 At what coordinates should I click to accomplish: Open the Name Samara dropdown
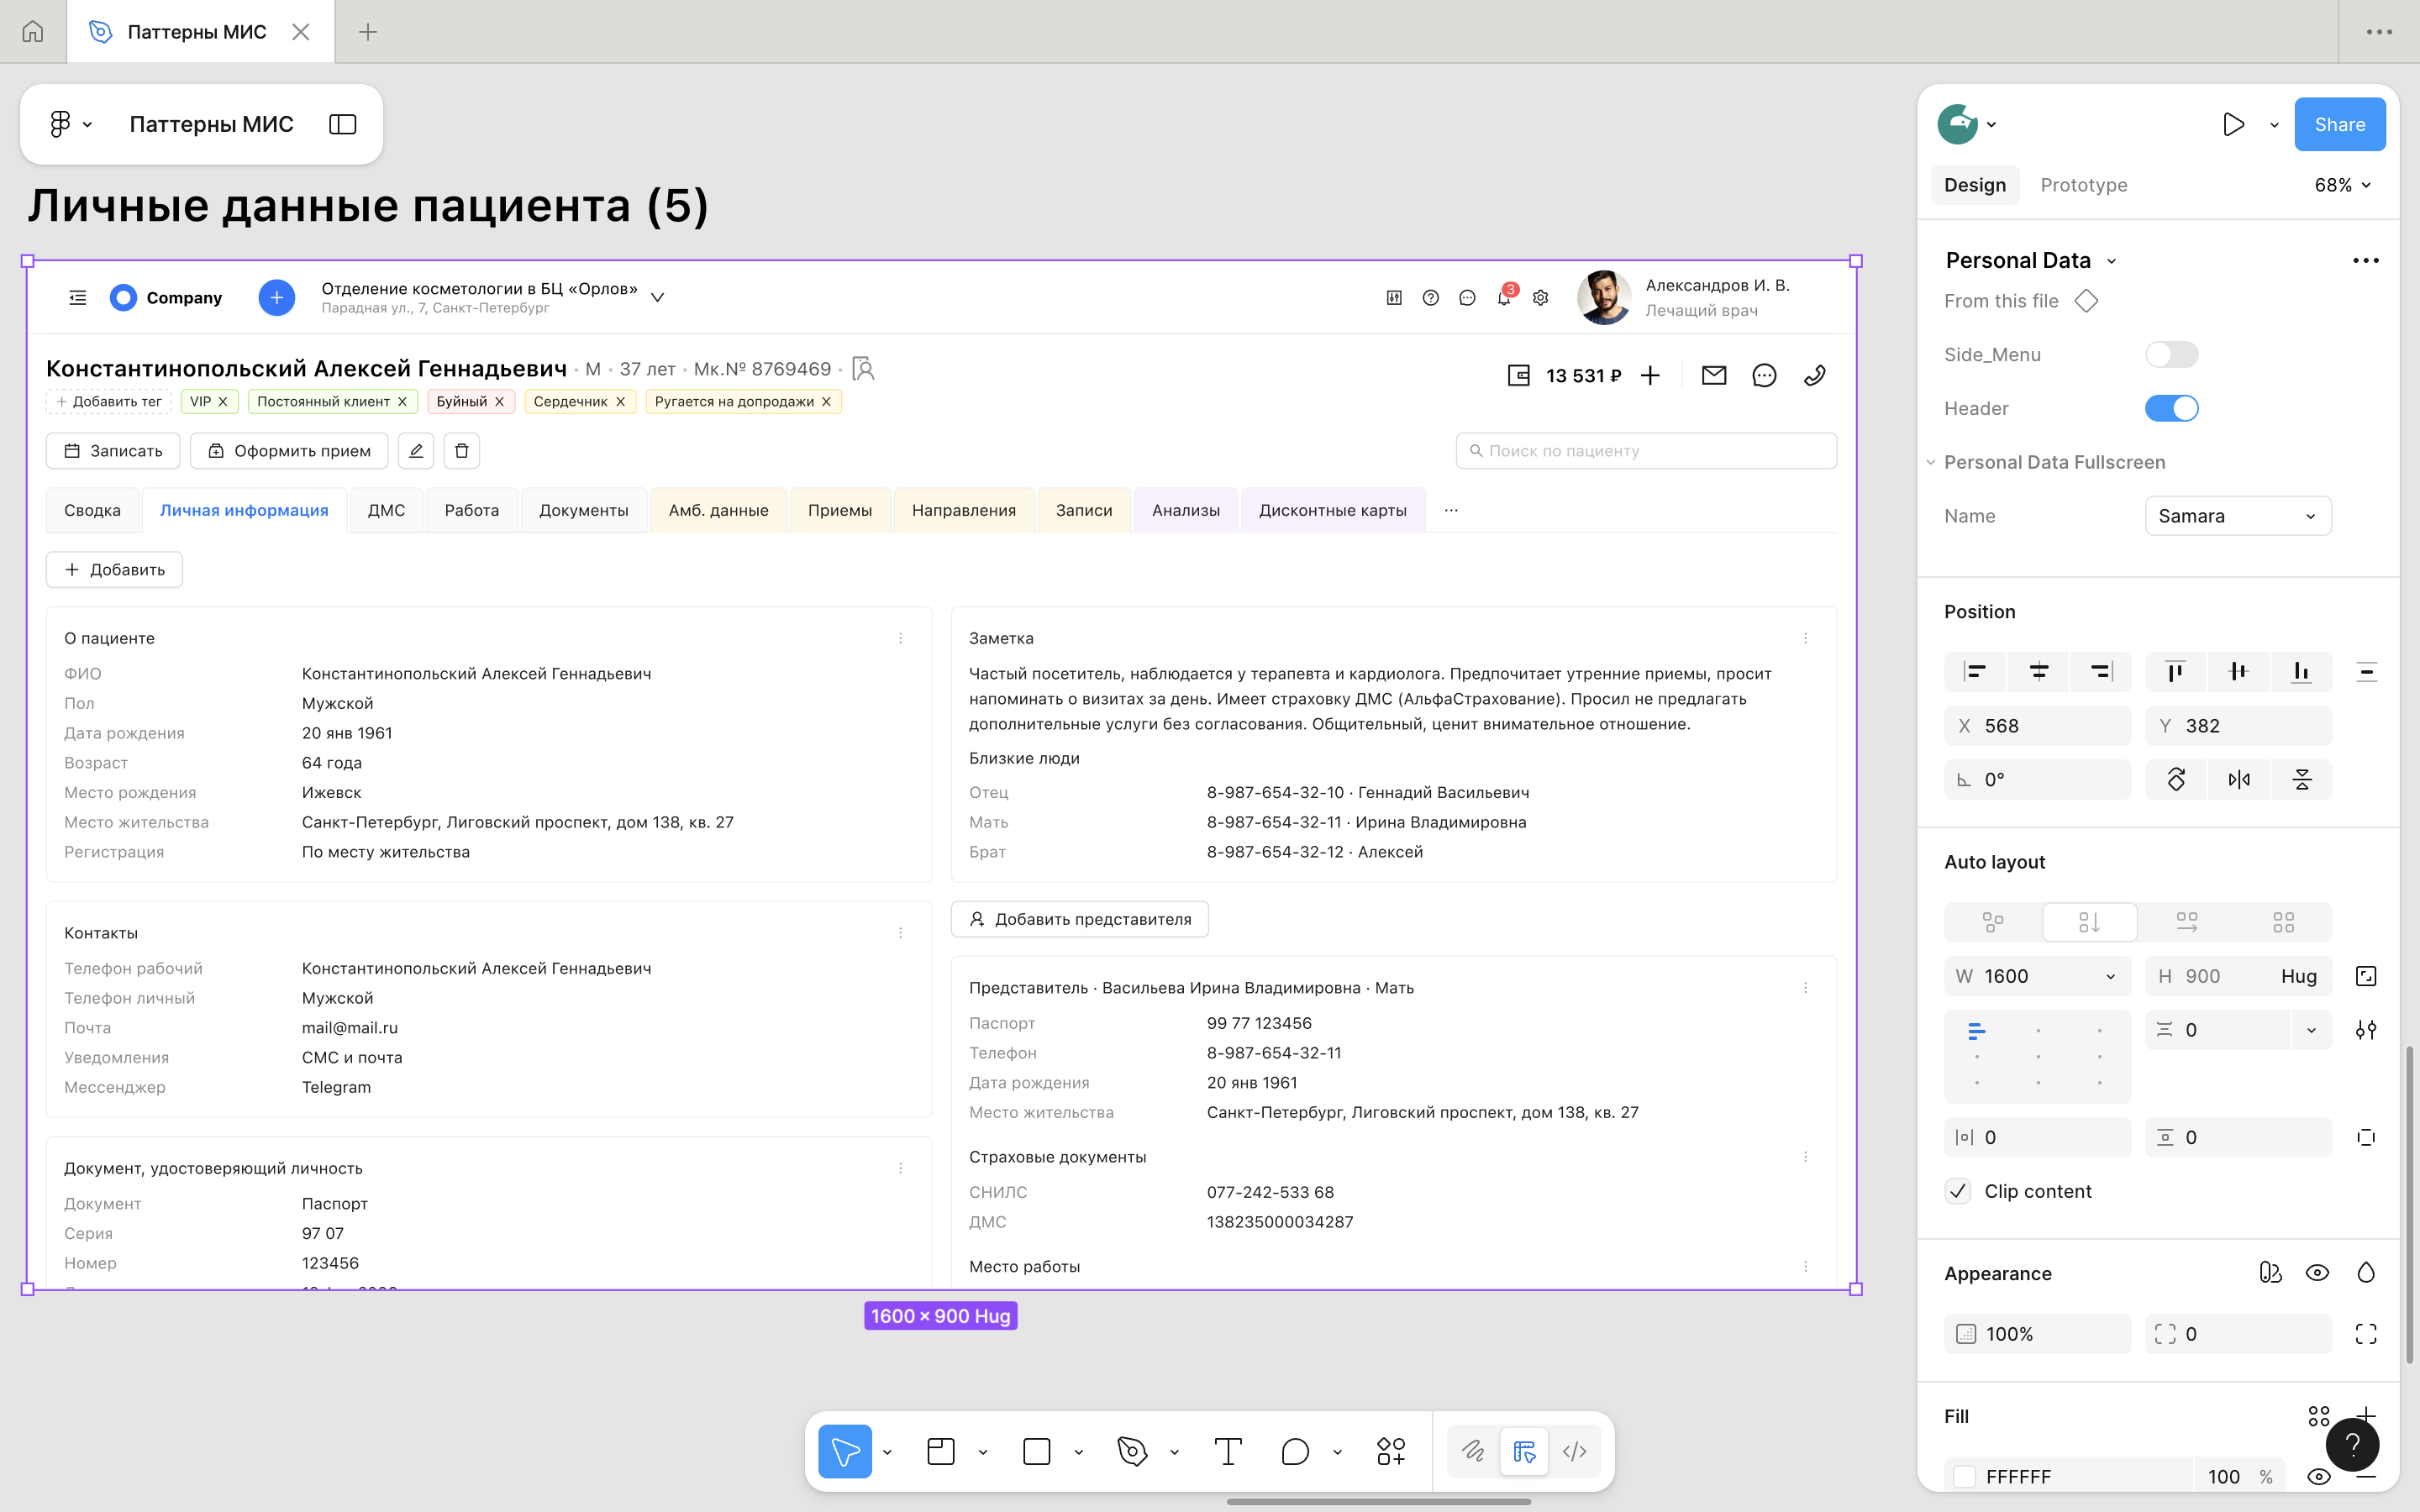coord(2237,516)
